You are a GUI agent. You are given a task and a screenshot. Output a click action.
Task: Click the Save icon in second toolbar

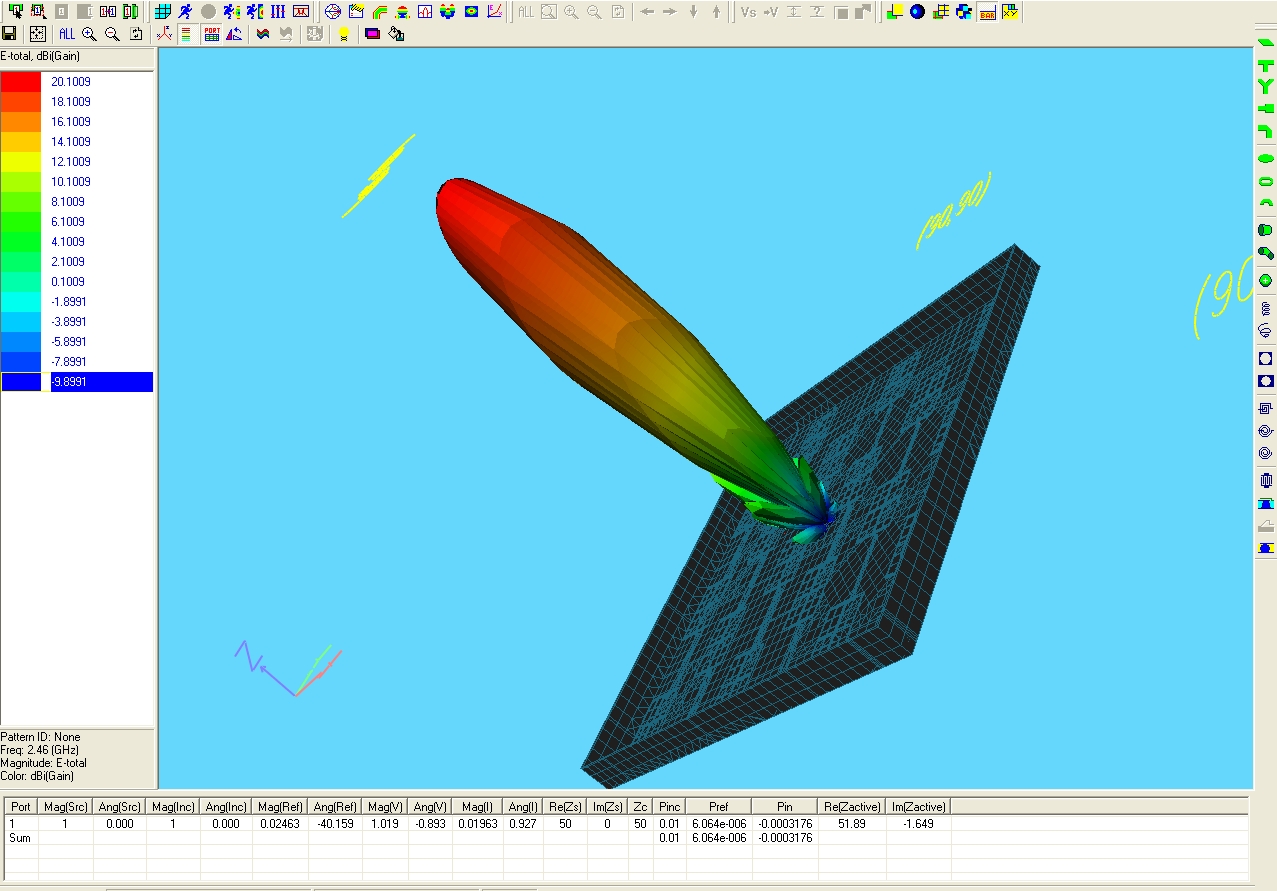point(9,33)
